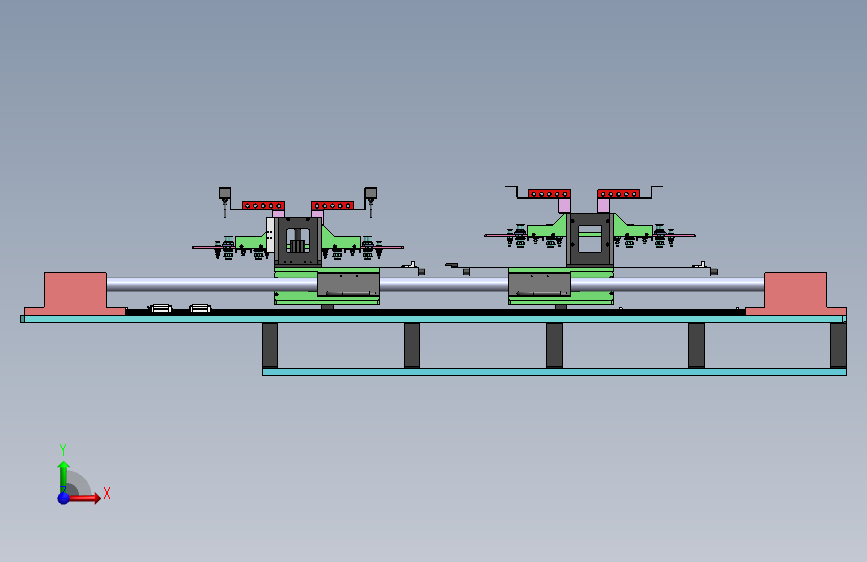Click the blue origin ball of the triad

click(x=64, y=498)
